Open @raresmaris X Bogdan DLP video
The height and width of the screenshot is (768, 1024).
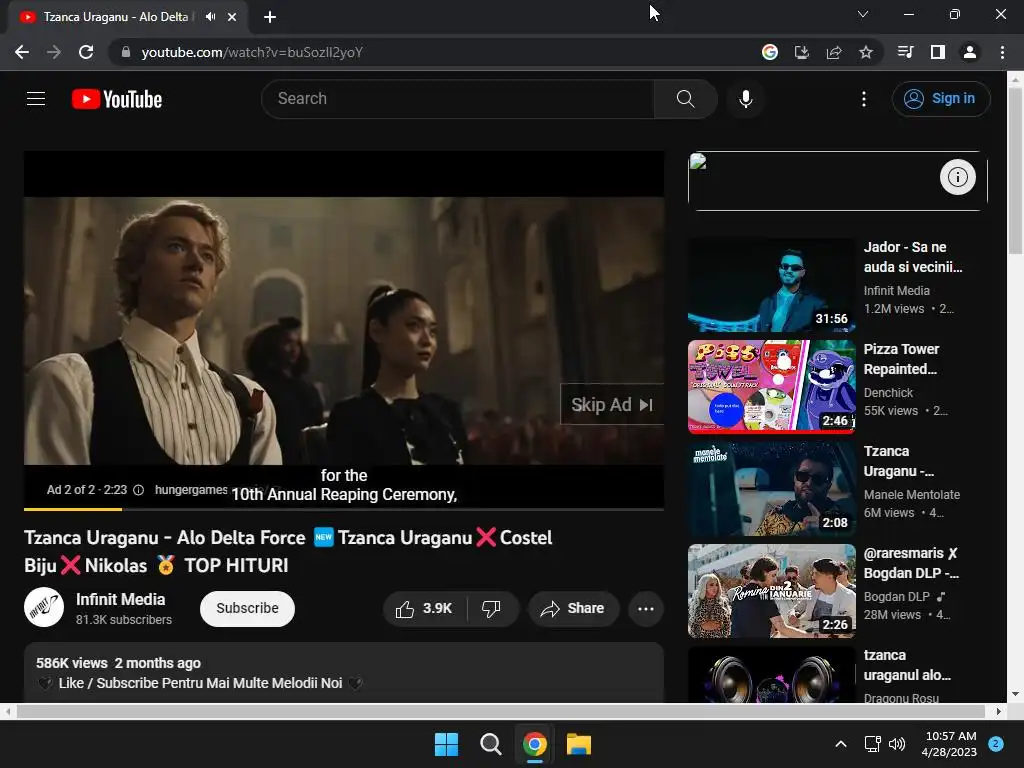click(x=771, y=590)
